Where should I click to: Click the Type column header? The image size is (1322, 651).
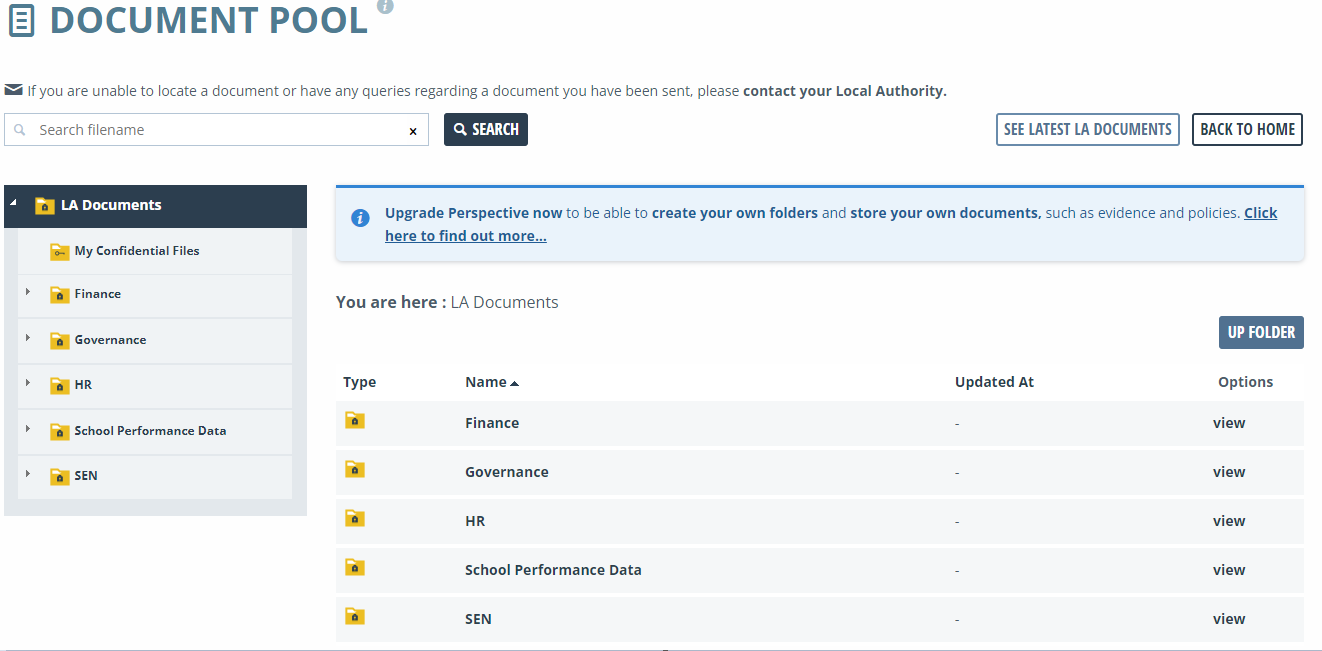(359, 382)
